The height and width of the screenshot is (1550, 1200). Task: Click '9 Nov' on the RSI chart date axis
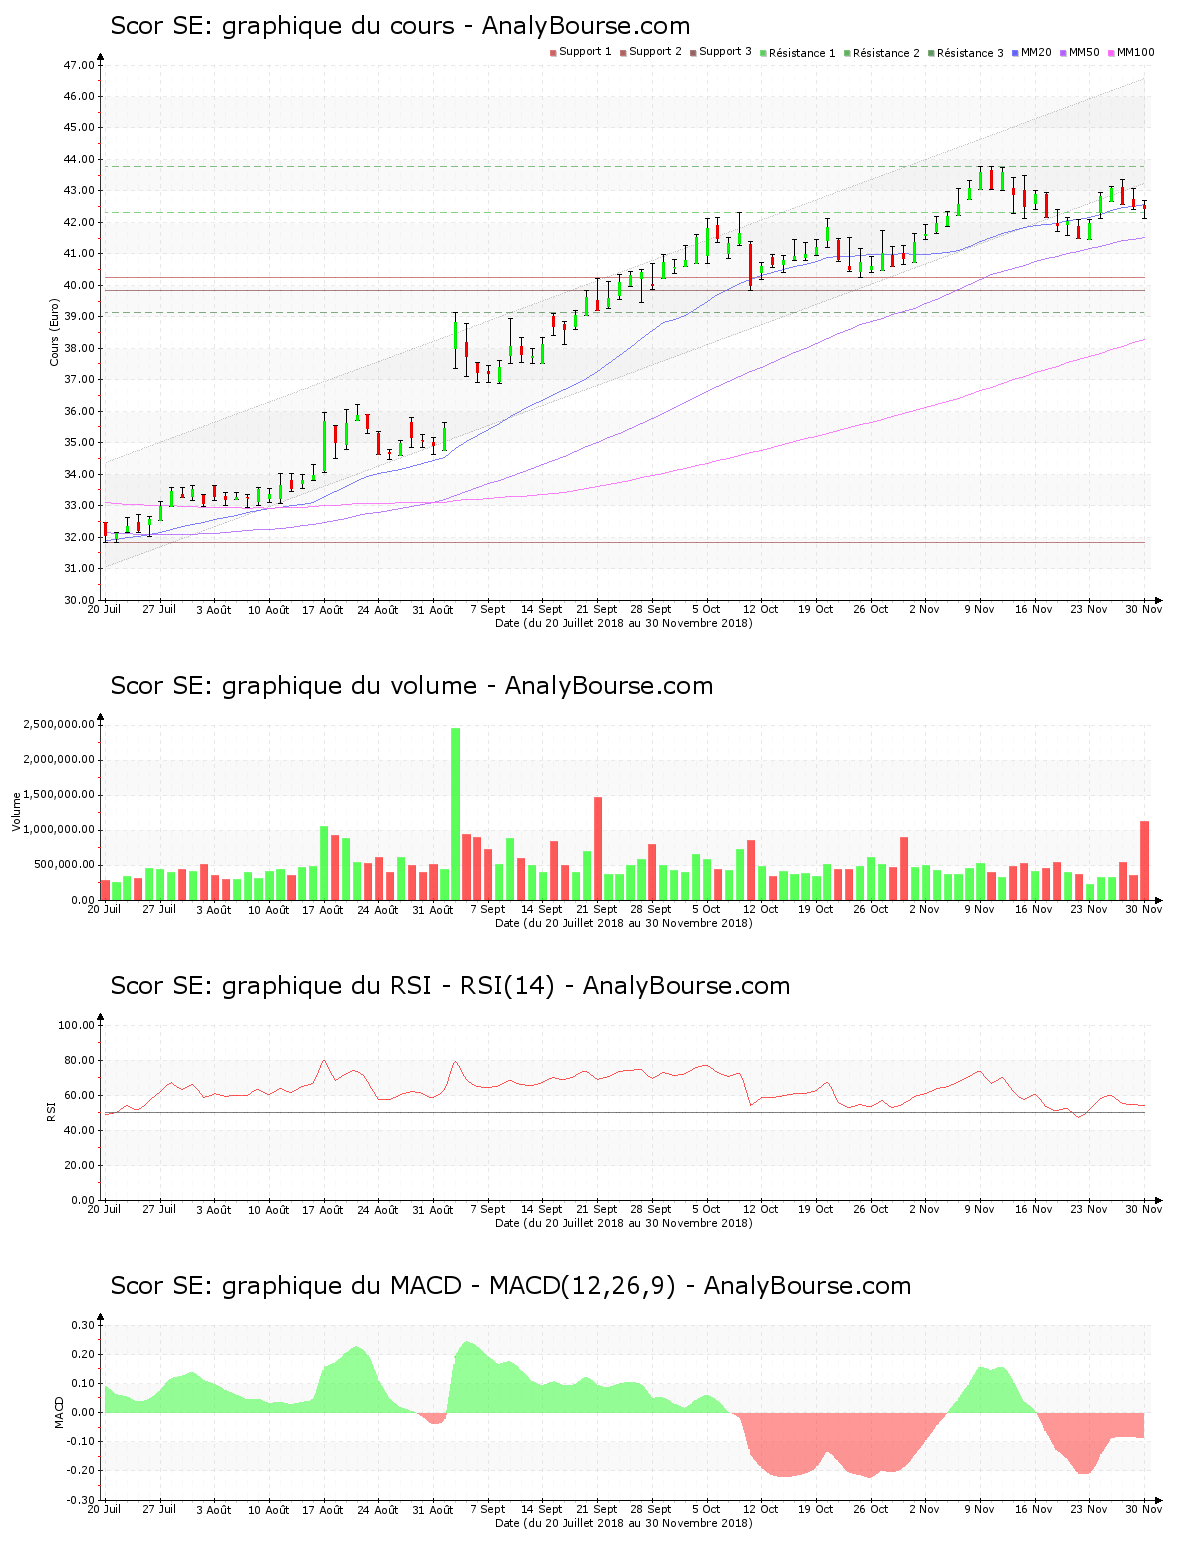(x=979, y=1209)
